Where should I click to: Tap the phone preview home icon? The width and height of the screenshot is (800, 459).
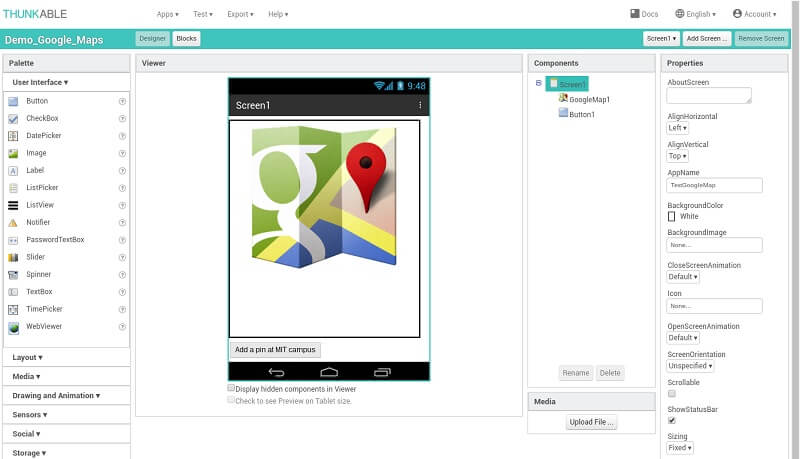click(329, 372)
